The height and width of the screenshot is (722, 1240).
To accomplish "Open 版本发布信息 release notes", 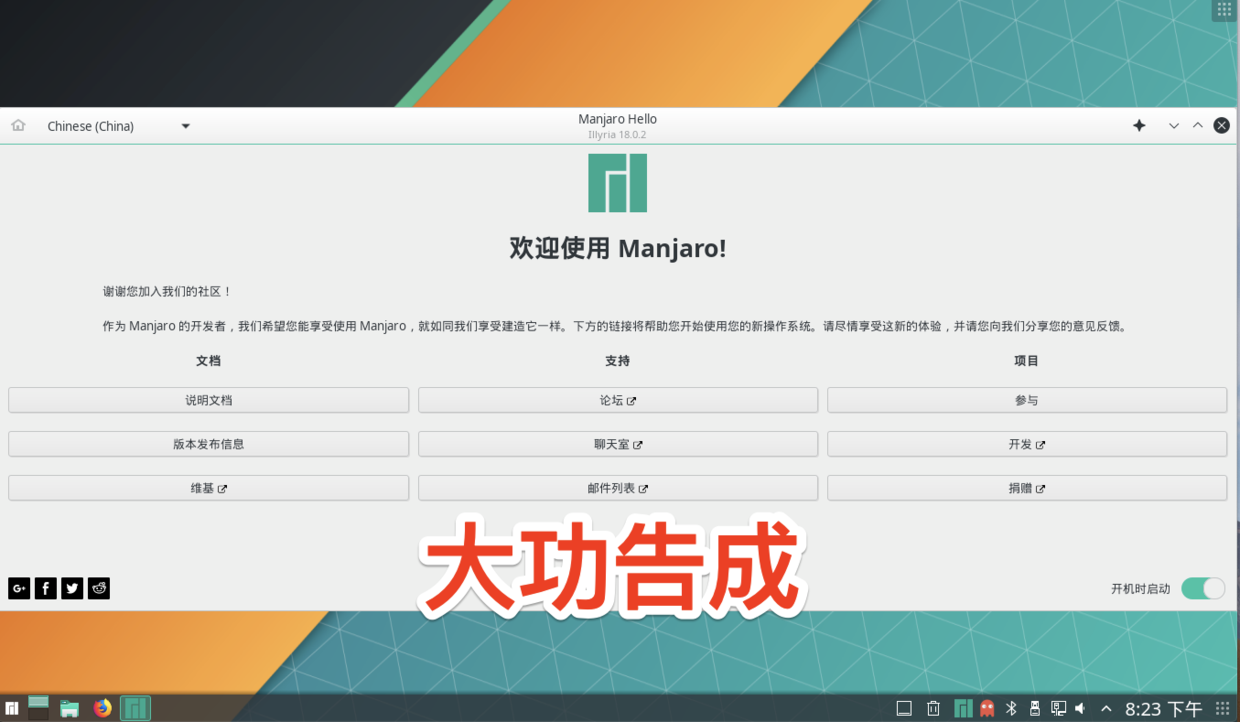I will 208,444.
